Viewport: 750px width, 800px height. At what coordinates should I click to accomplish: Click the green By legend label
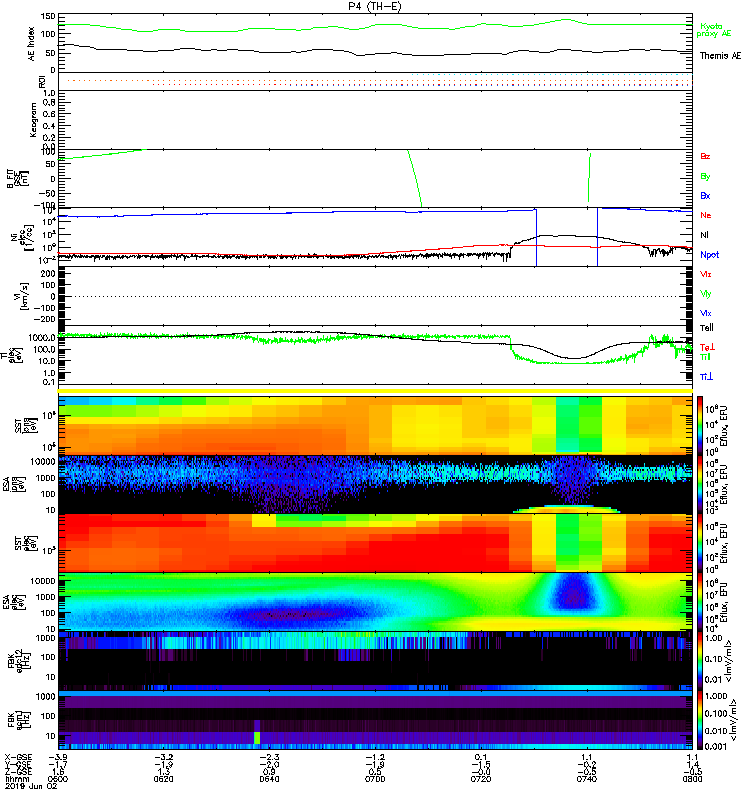(705, 177)
